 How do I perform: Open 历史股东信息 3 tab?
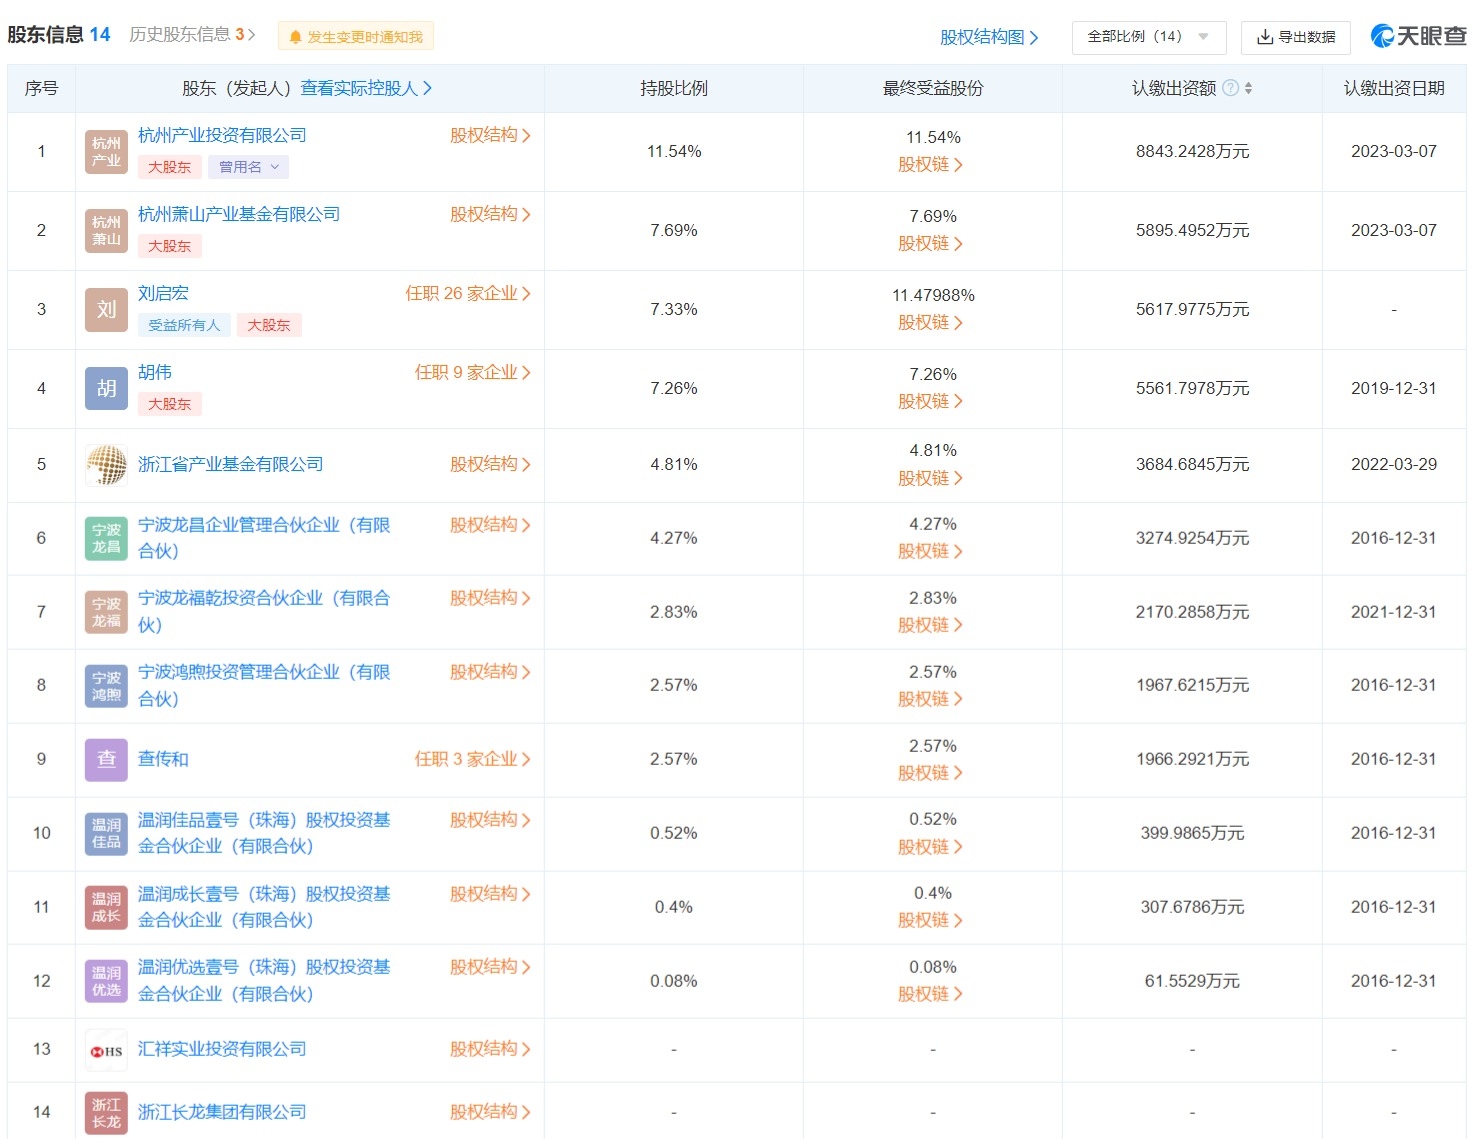click(x=192, y=35)
